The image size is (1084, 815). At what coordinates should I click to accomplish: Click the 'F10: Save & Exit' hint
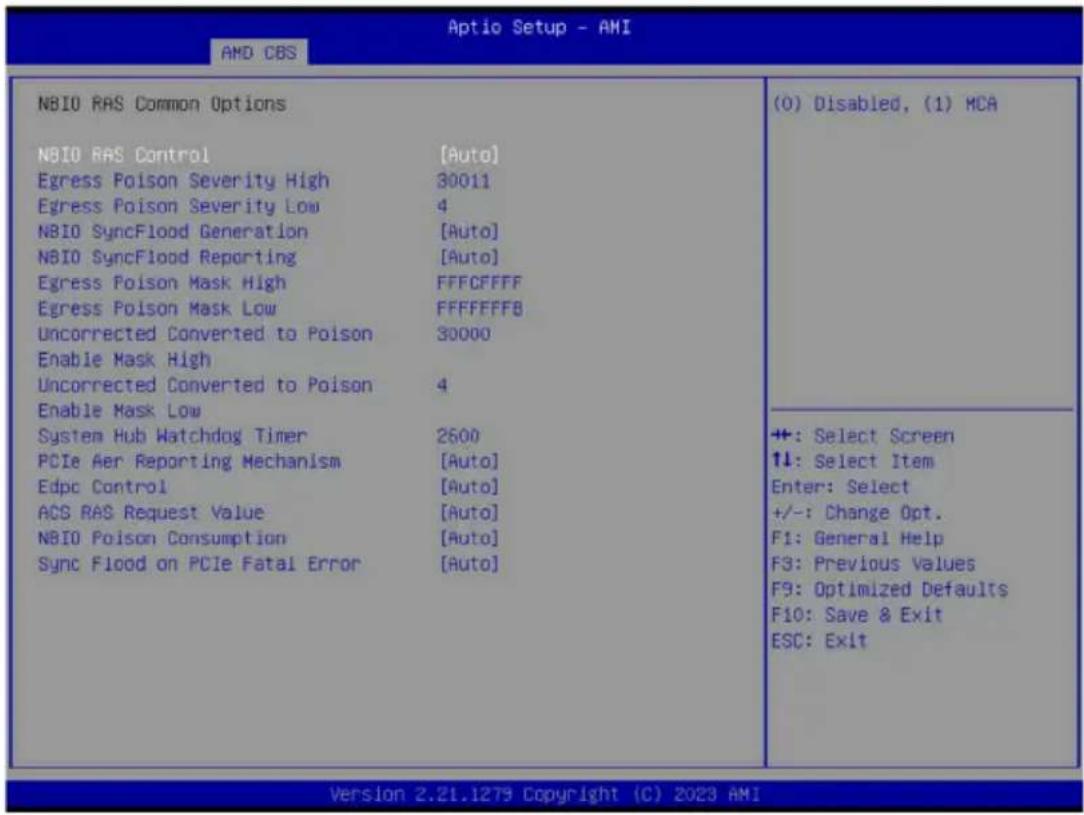pyautogui.click(x=857, y=615)
